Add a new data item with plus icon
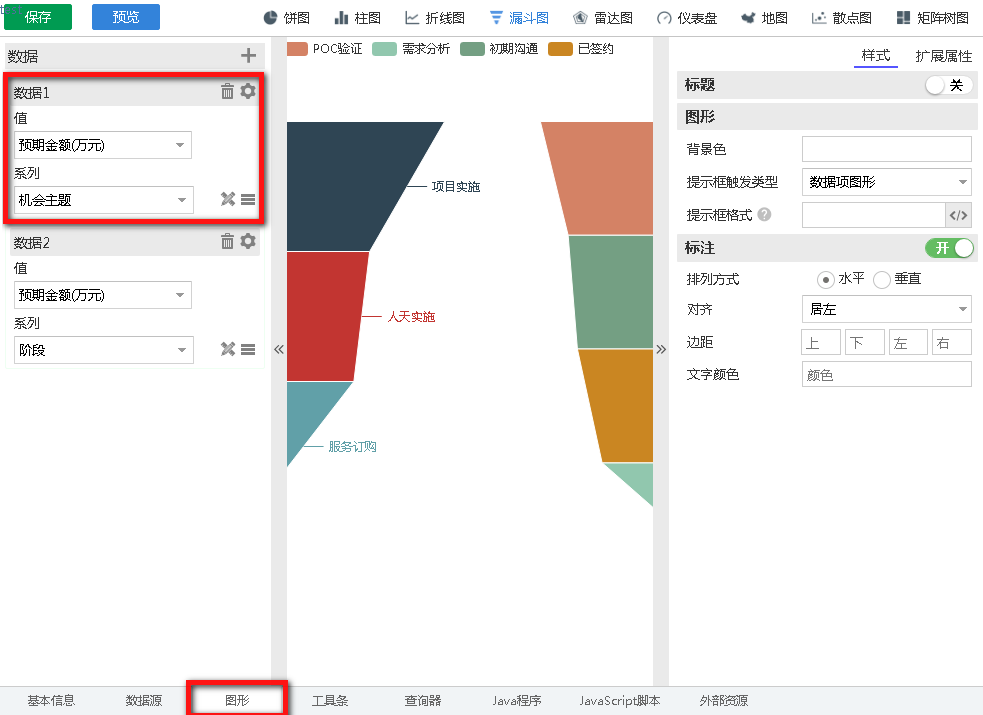Image resolution: width=983 pixels, height=715 pixels. pos(248,56)
